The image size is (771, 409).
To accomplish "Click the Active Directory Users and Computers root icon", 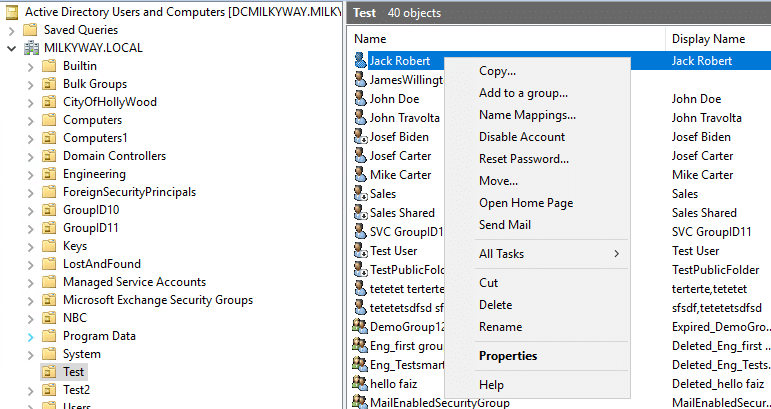I will (13, 12).
